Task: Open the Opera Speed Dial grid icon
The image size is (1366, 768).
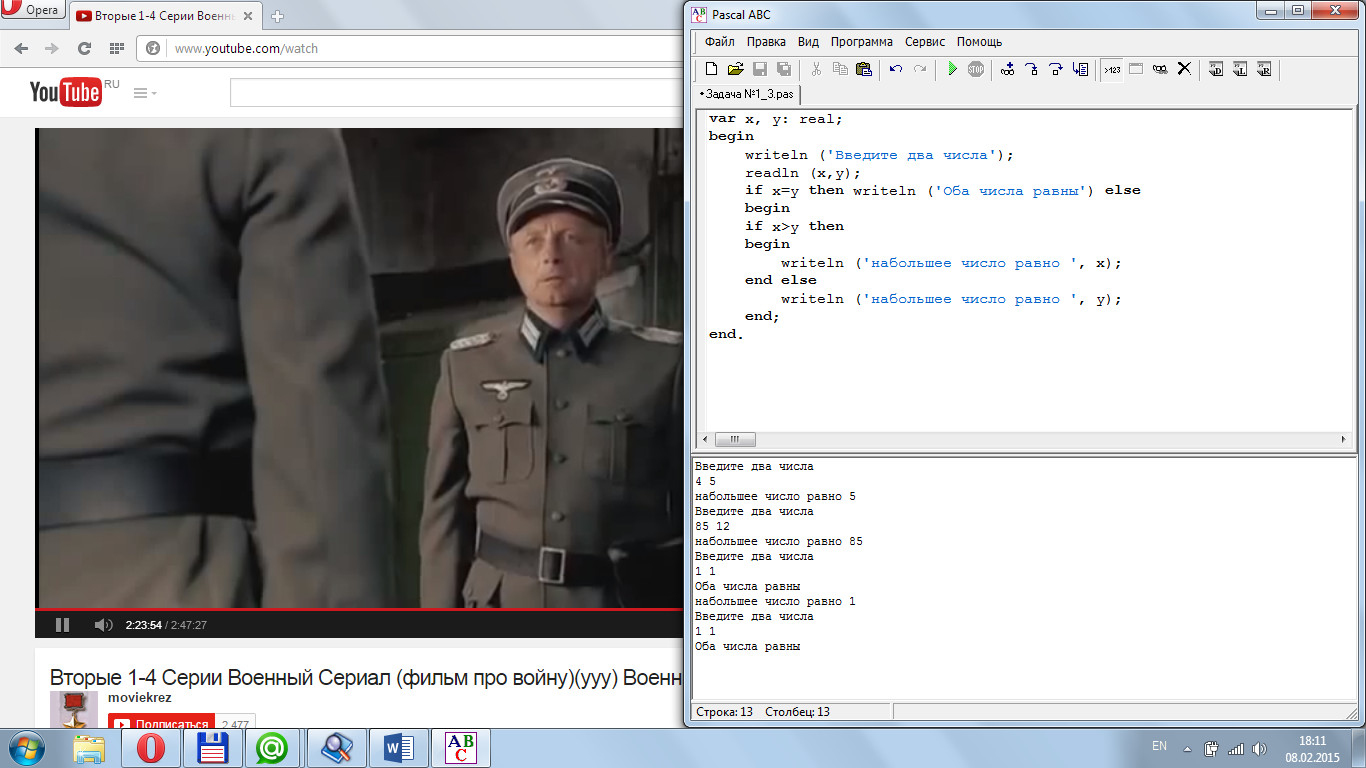Action: (x=116, y=48)
